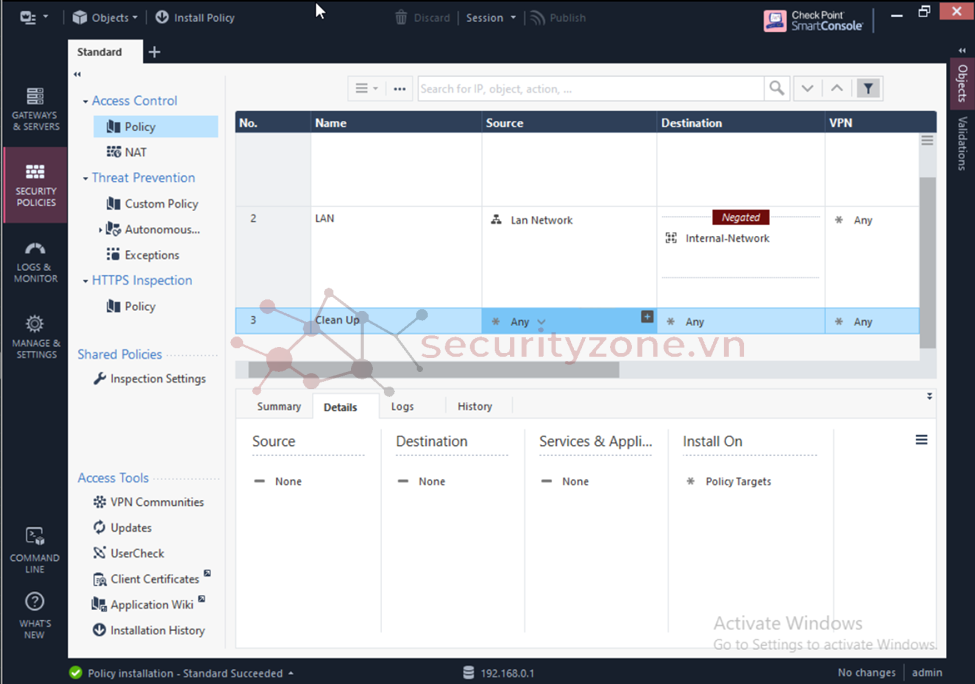Click the Destination column header
975x684 pixels.
[741, 122]
